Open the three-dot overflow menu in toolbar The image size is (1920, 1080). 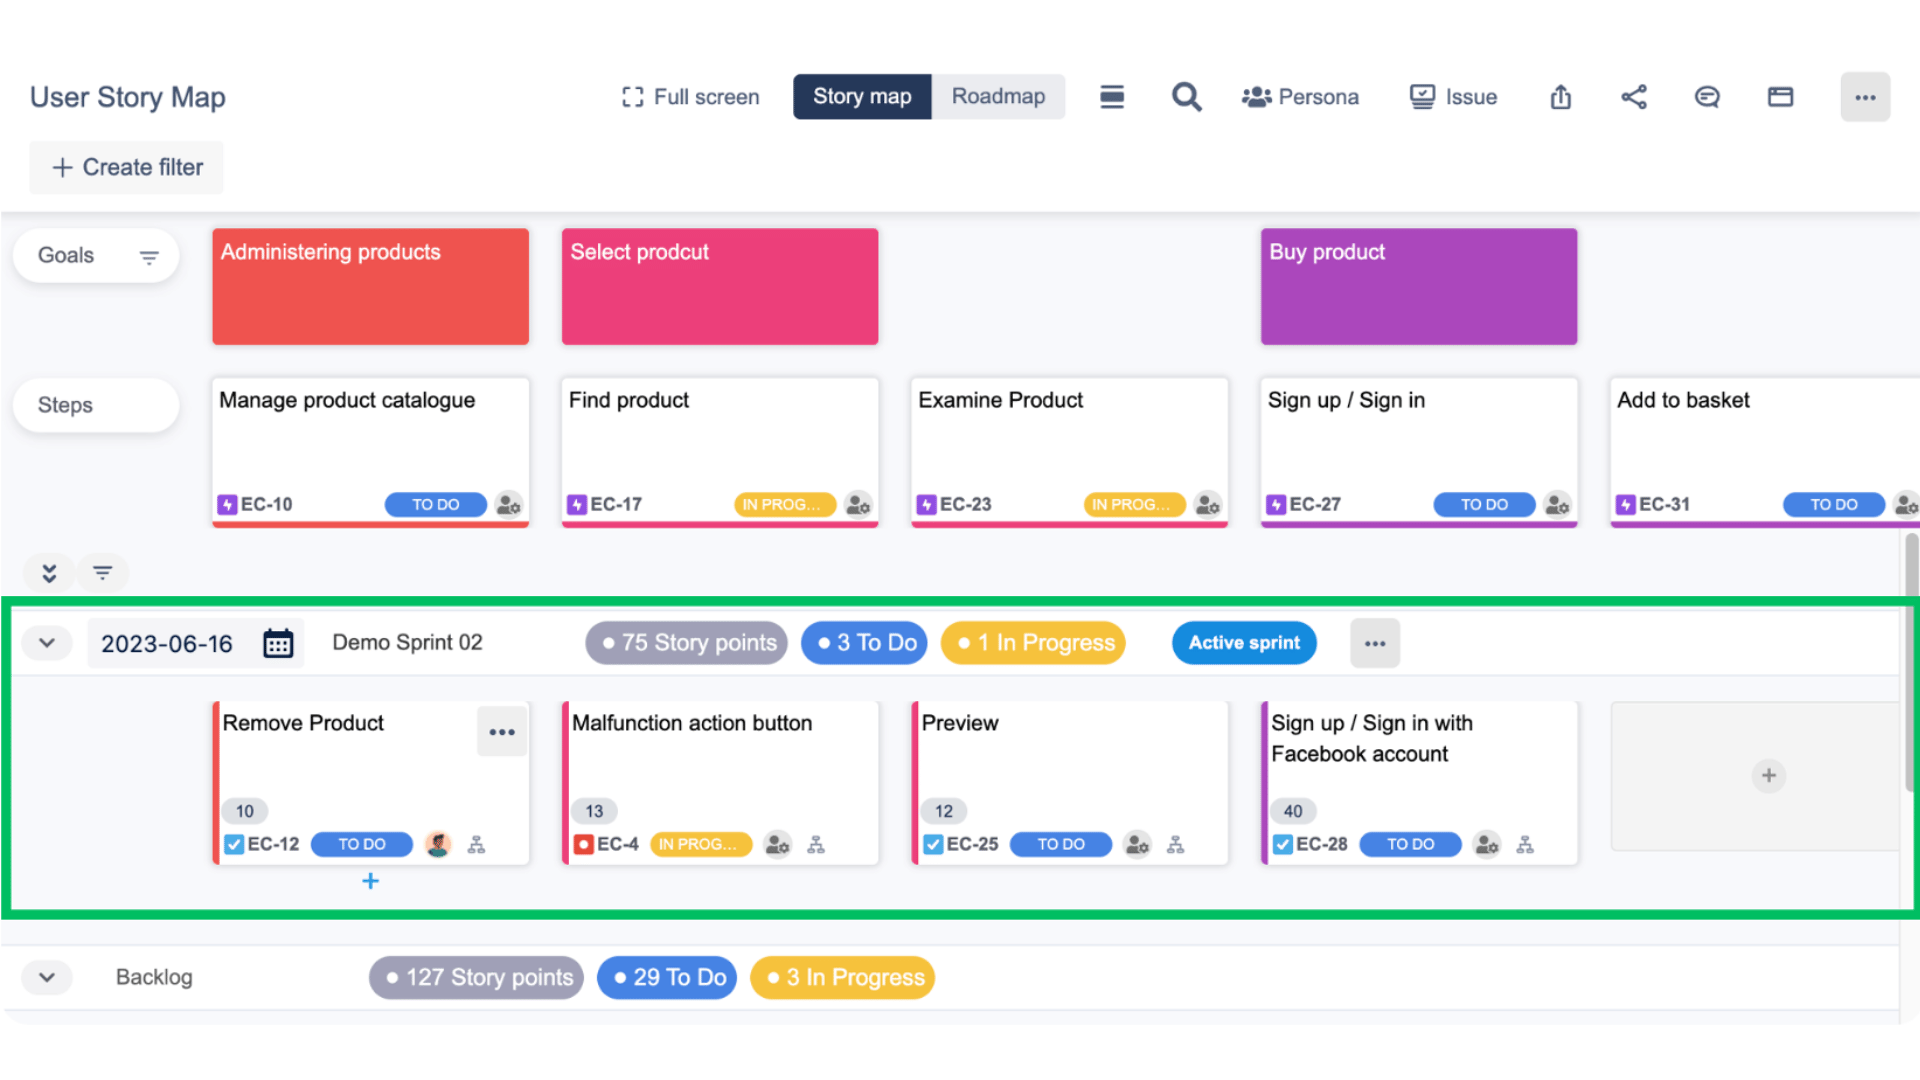[1865, 96]
